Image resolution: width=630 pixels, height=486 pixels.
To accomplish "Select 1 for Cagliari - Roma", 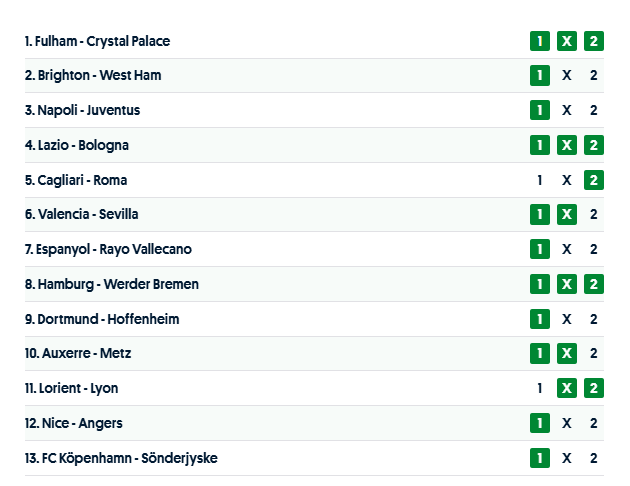I will tap(540, 180).
